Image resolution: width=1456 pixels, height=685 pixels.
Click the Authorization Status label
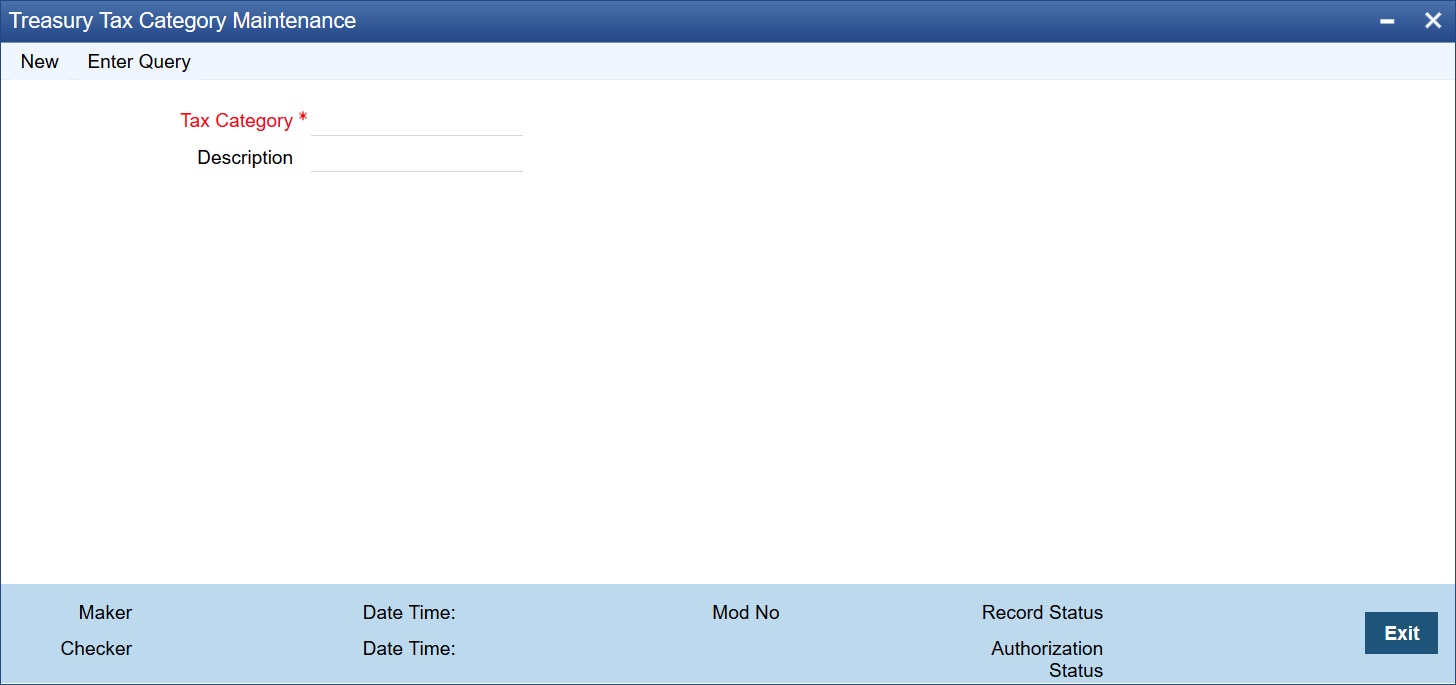[x=1047, y=660]
